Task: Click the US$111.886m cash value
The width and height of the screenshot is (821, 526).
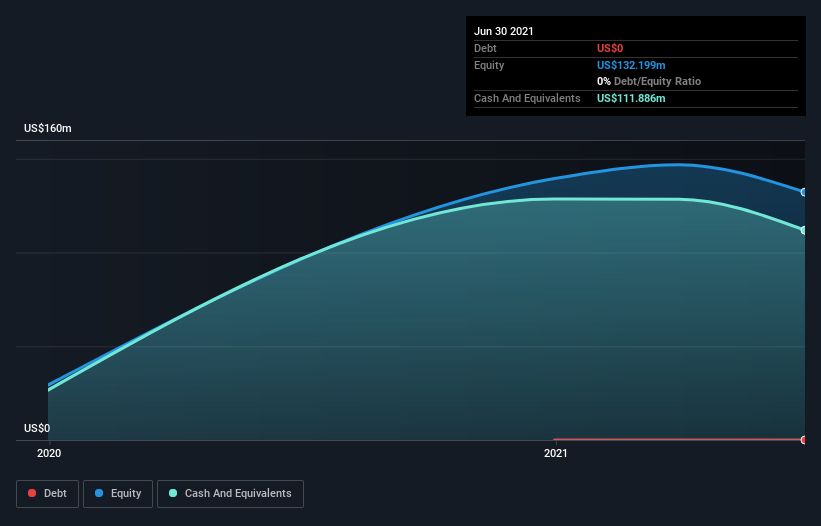Action: (x=631, y=98)
